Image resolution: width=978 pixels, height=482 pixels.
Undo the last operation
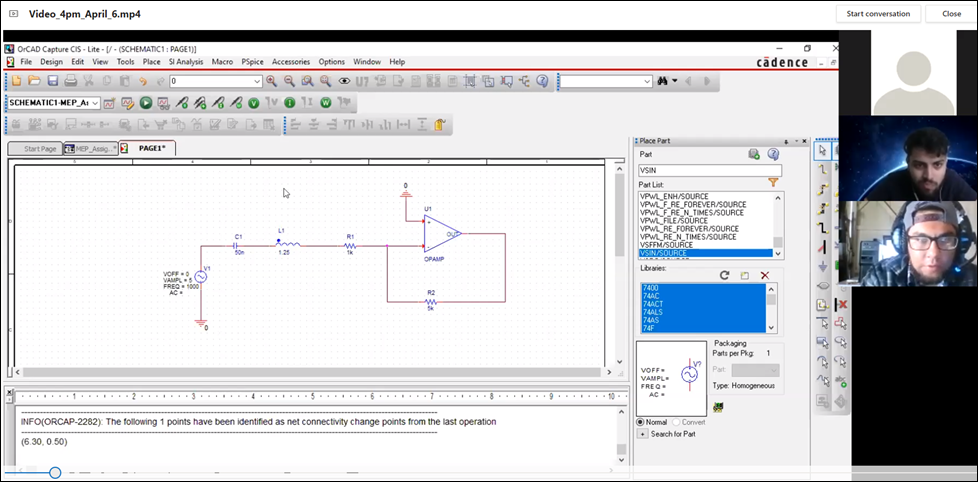[143, 81]
